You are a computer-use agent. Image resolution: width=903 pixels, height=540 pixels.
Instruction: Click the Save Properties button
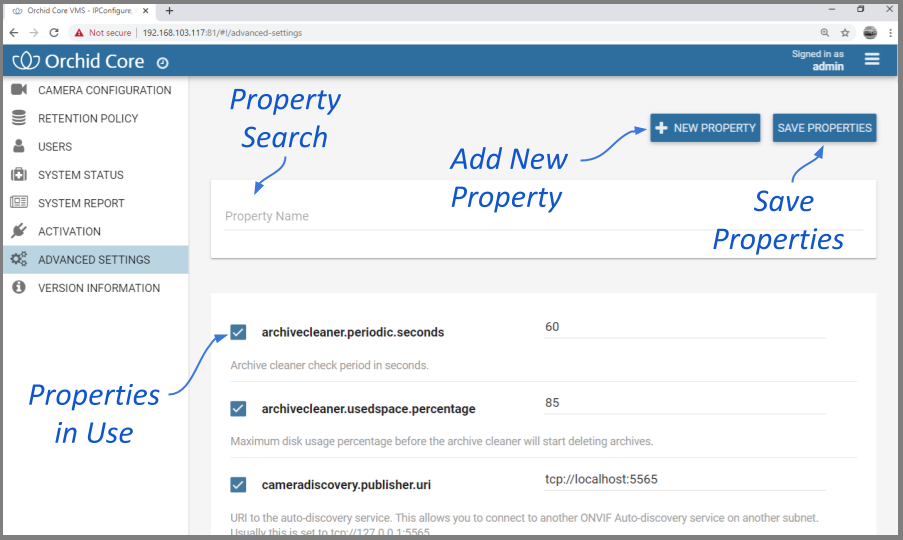pos(824,128)
